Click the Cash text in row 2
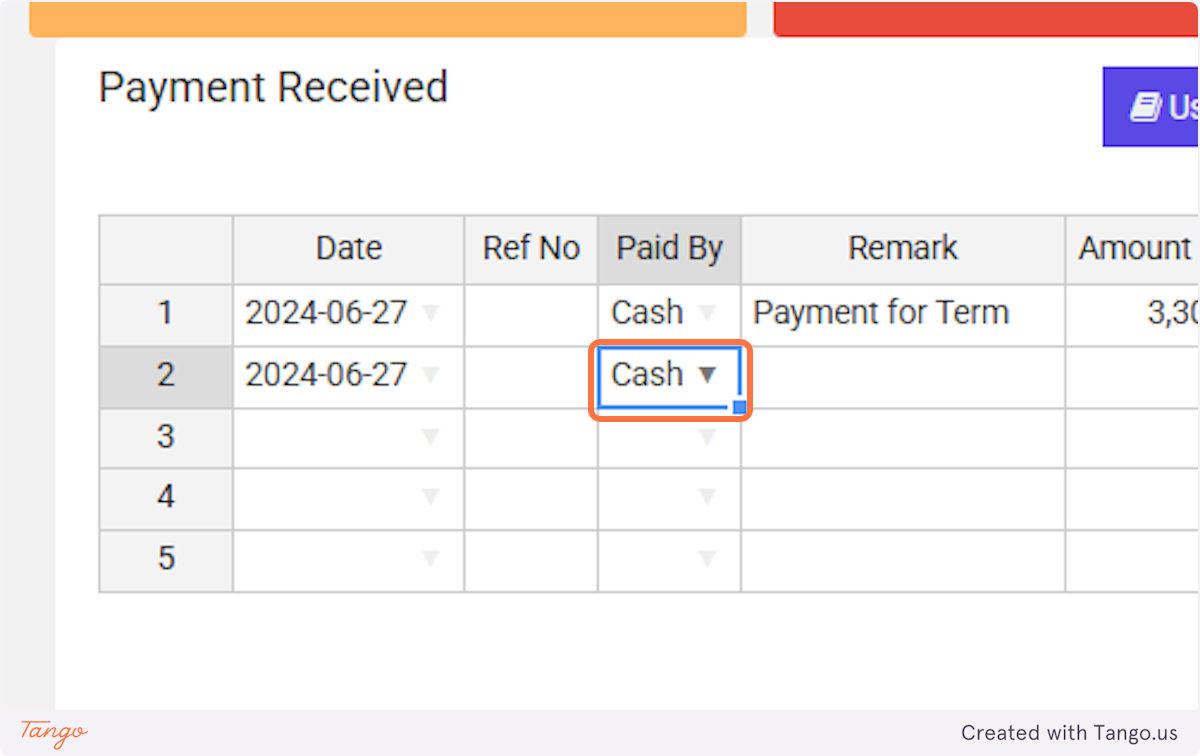 coord(647,375)
